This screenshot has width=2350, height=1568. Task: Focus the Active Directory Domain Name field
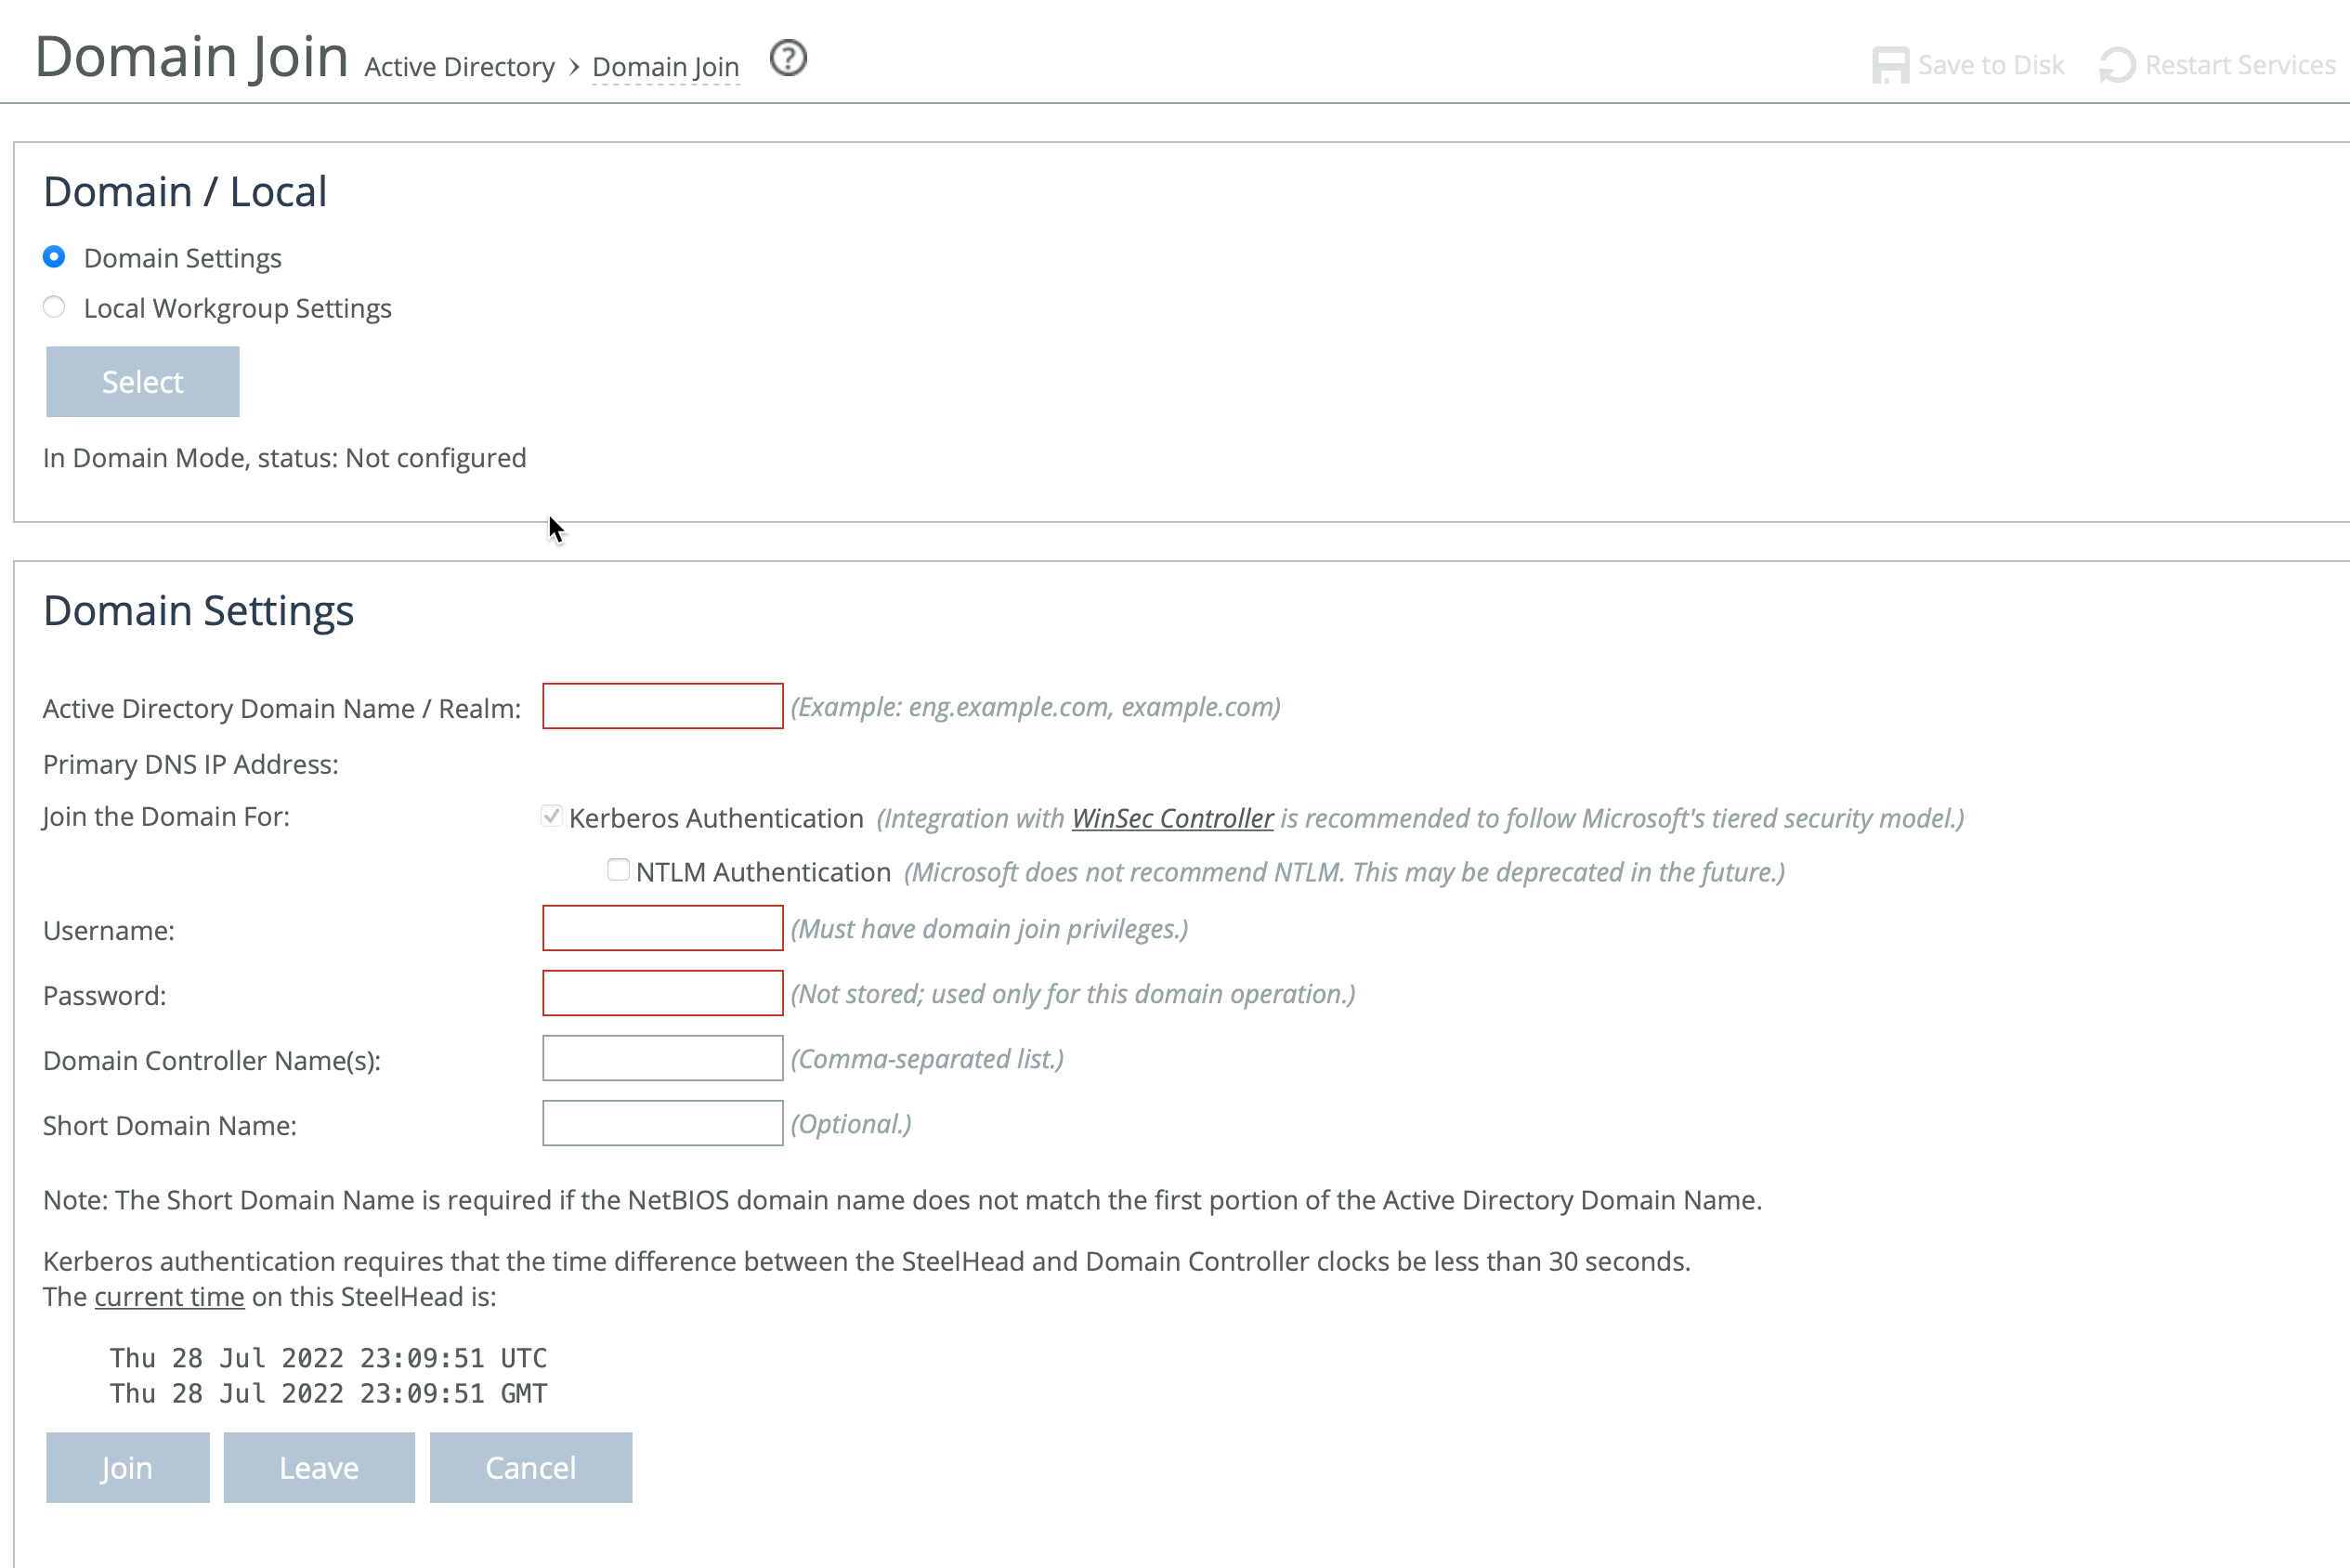click(x=662, y=706)
